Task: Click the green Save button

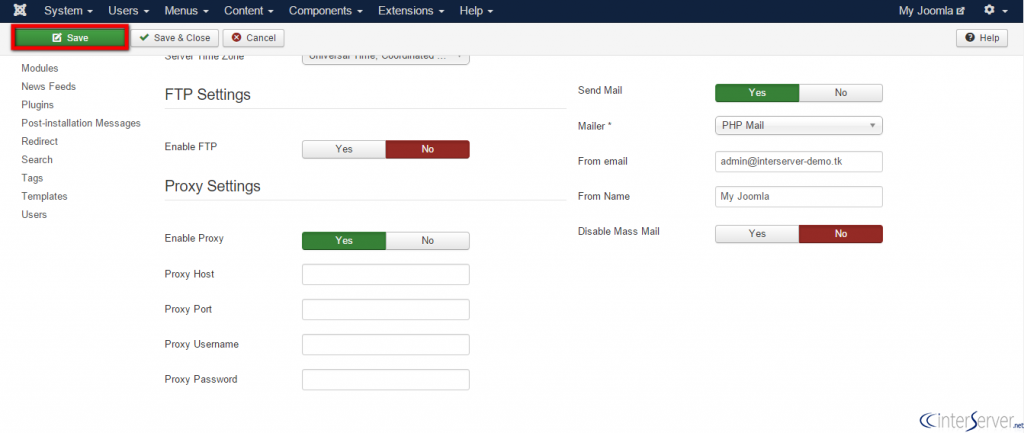Action: (70, 38)
